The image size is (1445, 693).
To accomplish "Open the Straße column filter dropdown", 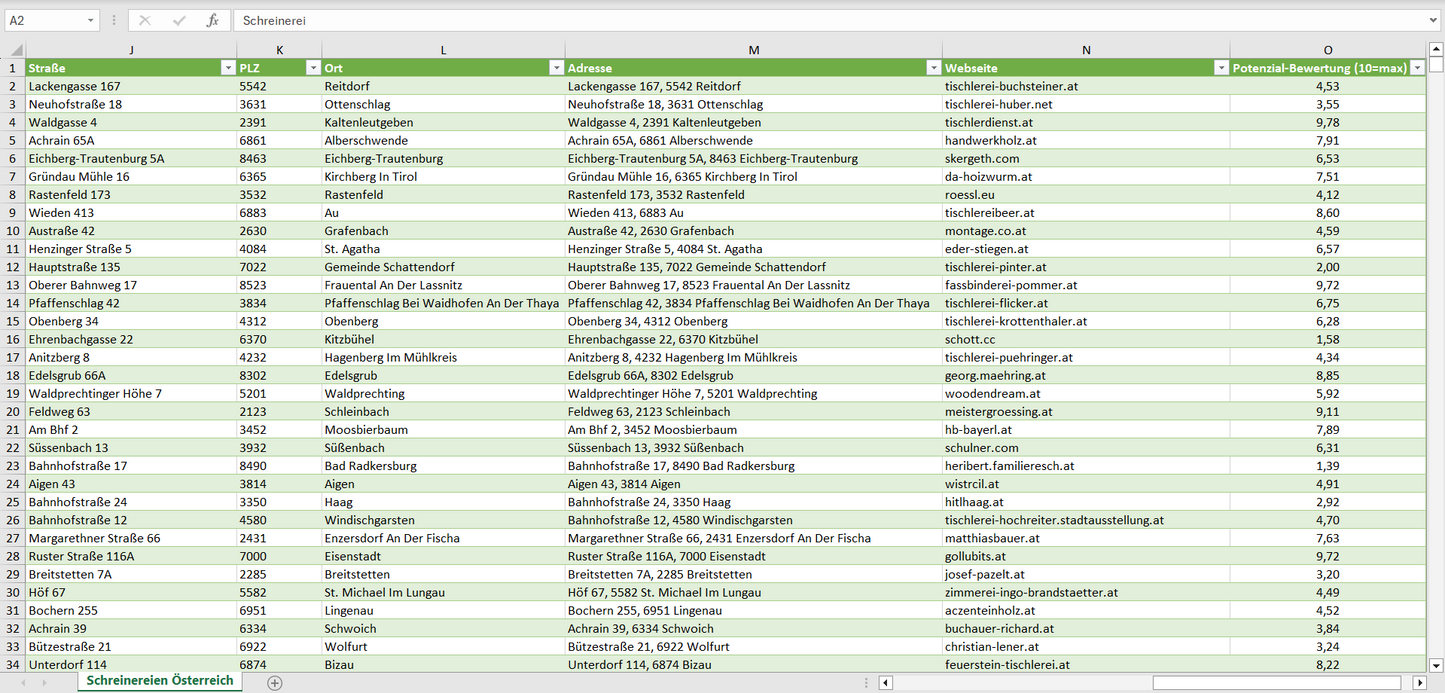I will point(226,68).
